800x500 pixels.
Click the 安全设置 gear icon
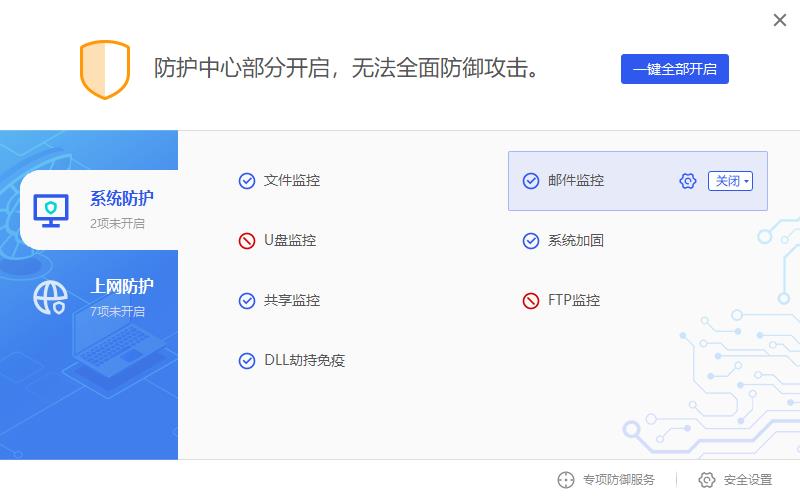(707, 480)
